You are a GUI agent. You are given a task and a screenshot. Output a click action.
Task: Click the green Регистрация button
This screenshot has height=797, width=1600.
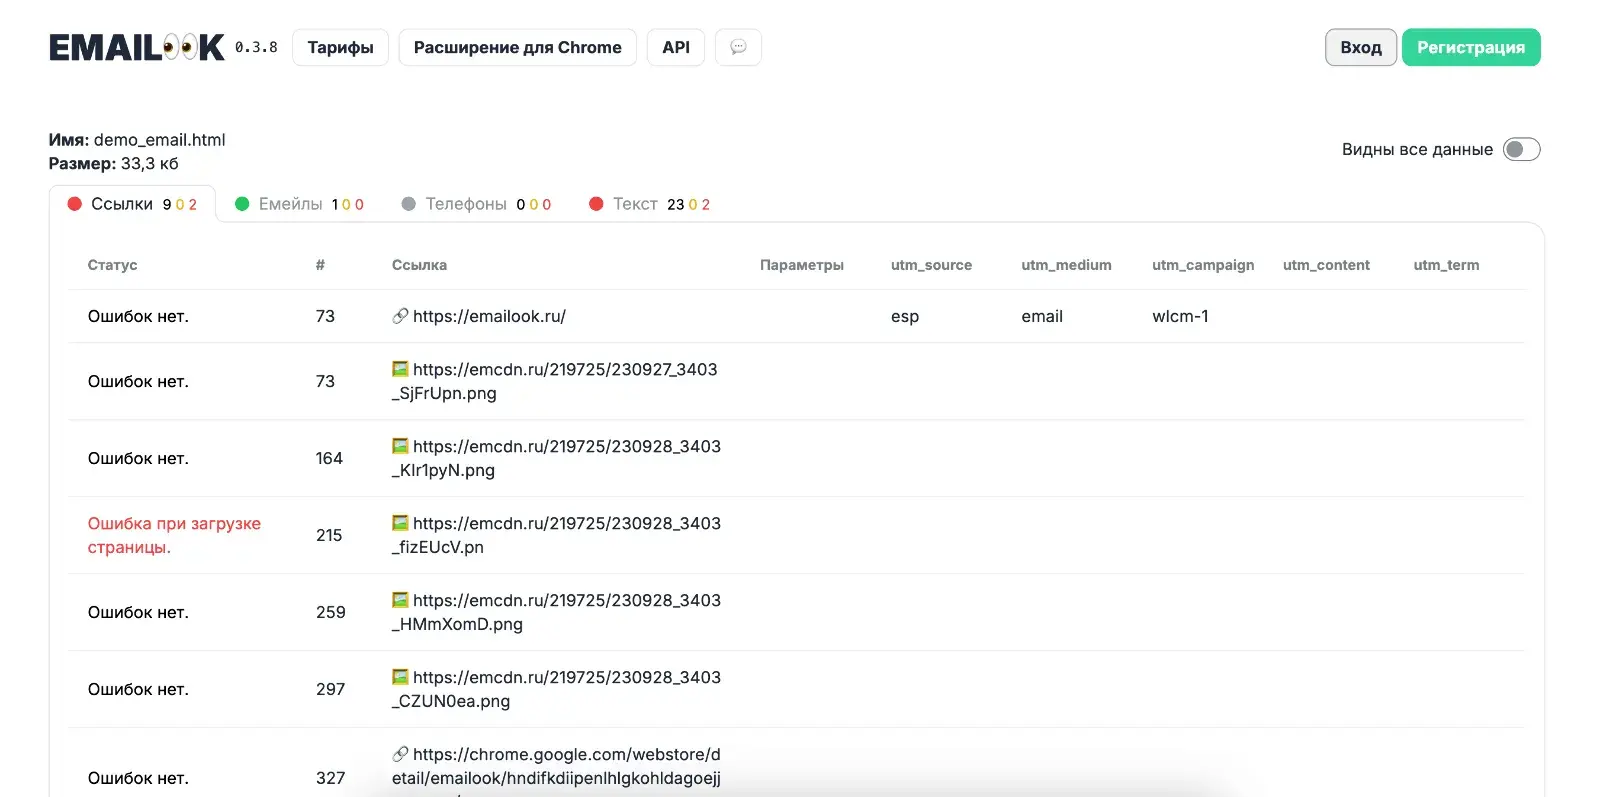(x=1471, y=47)
